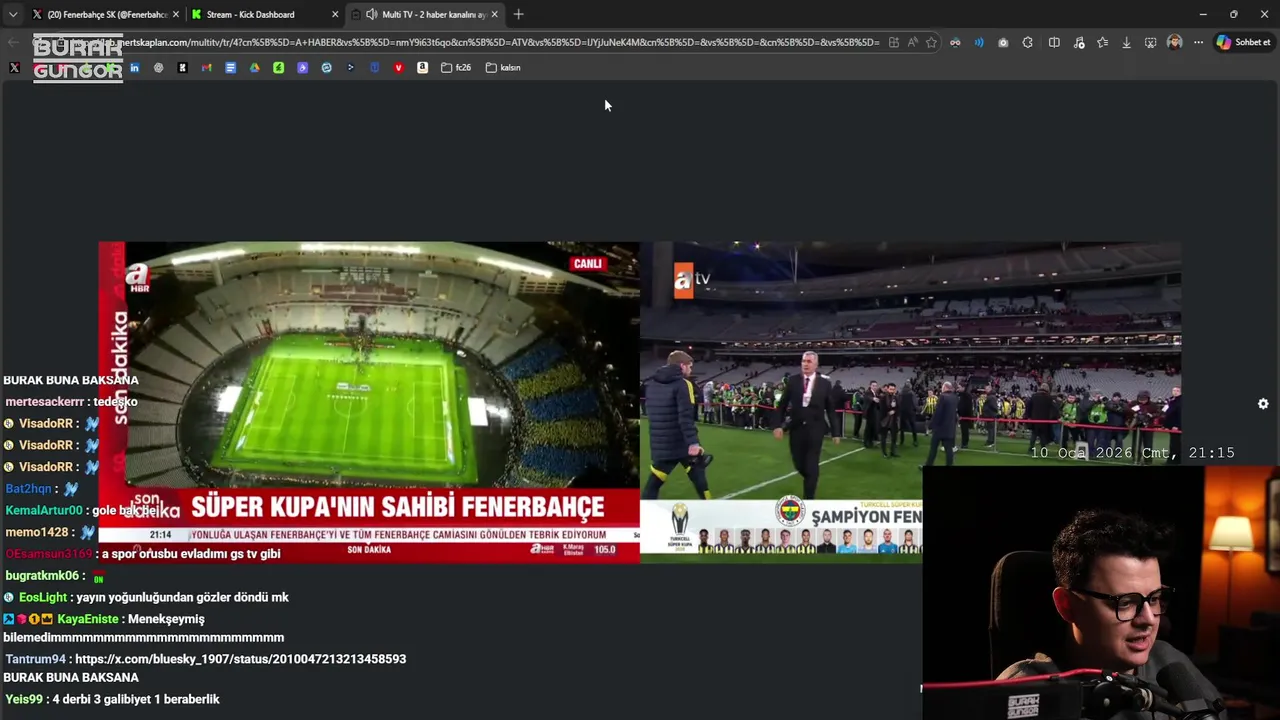The height and width of the screenshot is (720, 1280).
Task: Click the page apps icon in address bar
Action: tap(893, 42)
